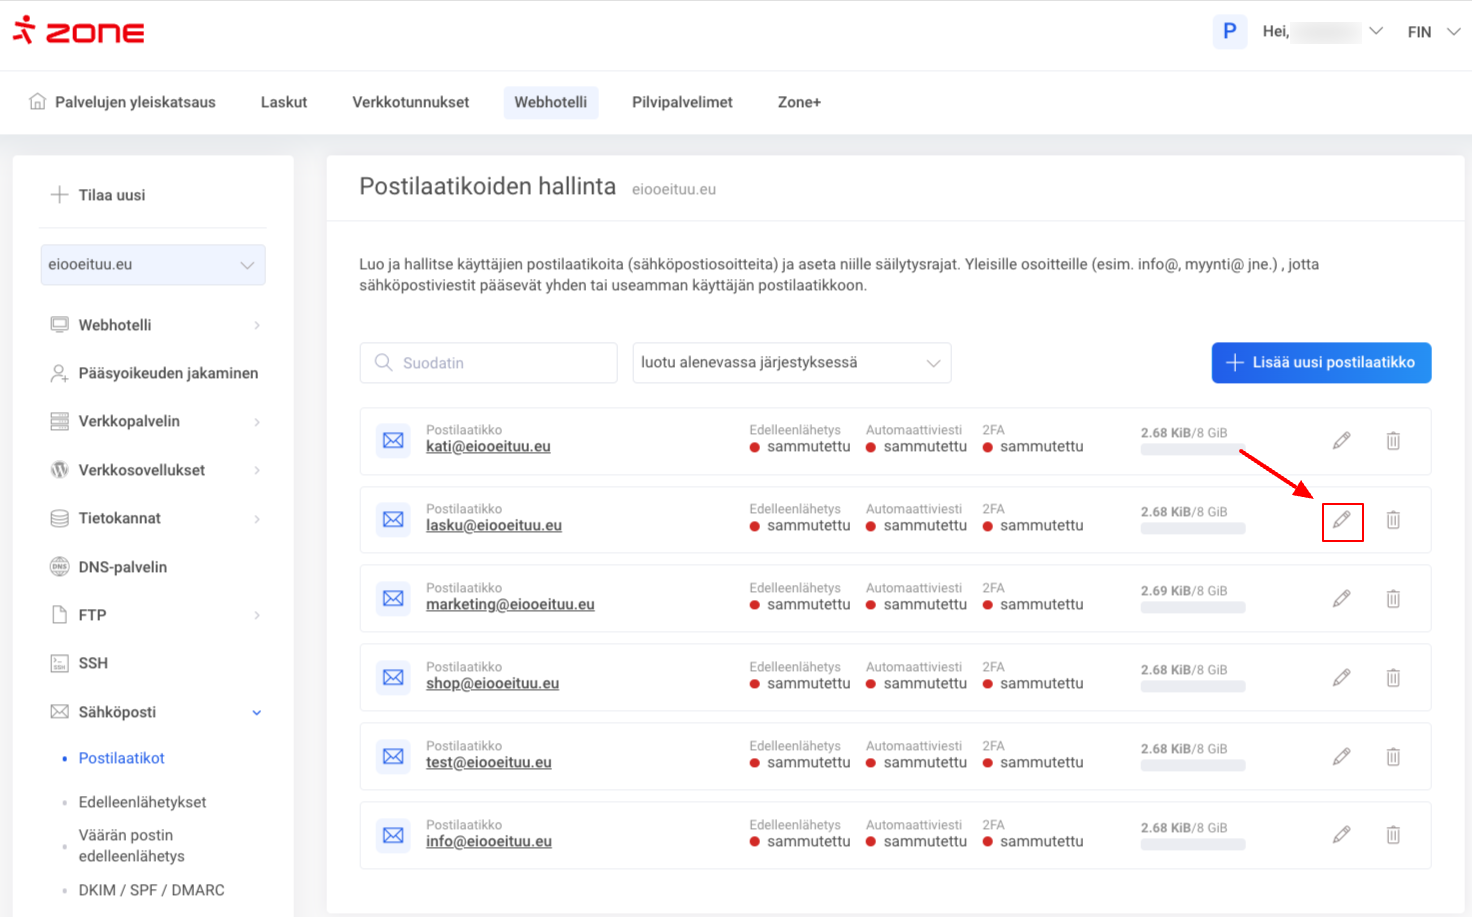Expand the Verkkopalvelin sidebar item
The width and height of the screenshot is (1472, 917).
(x=256, y=422)
